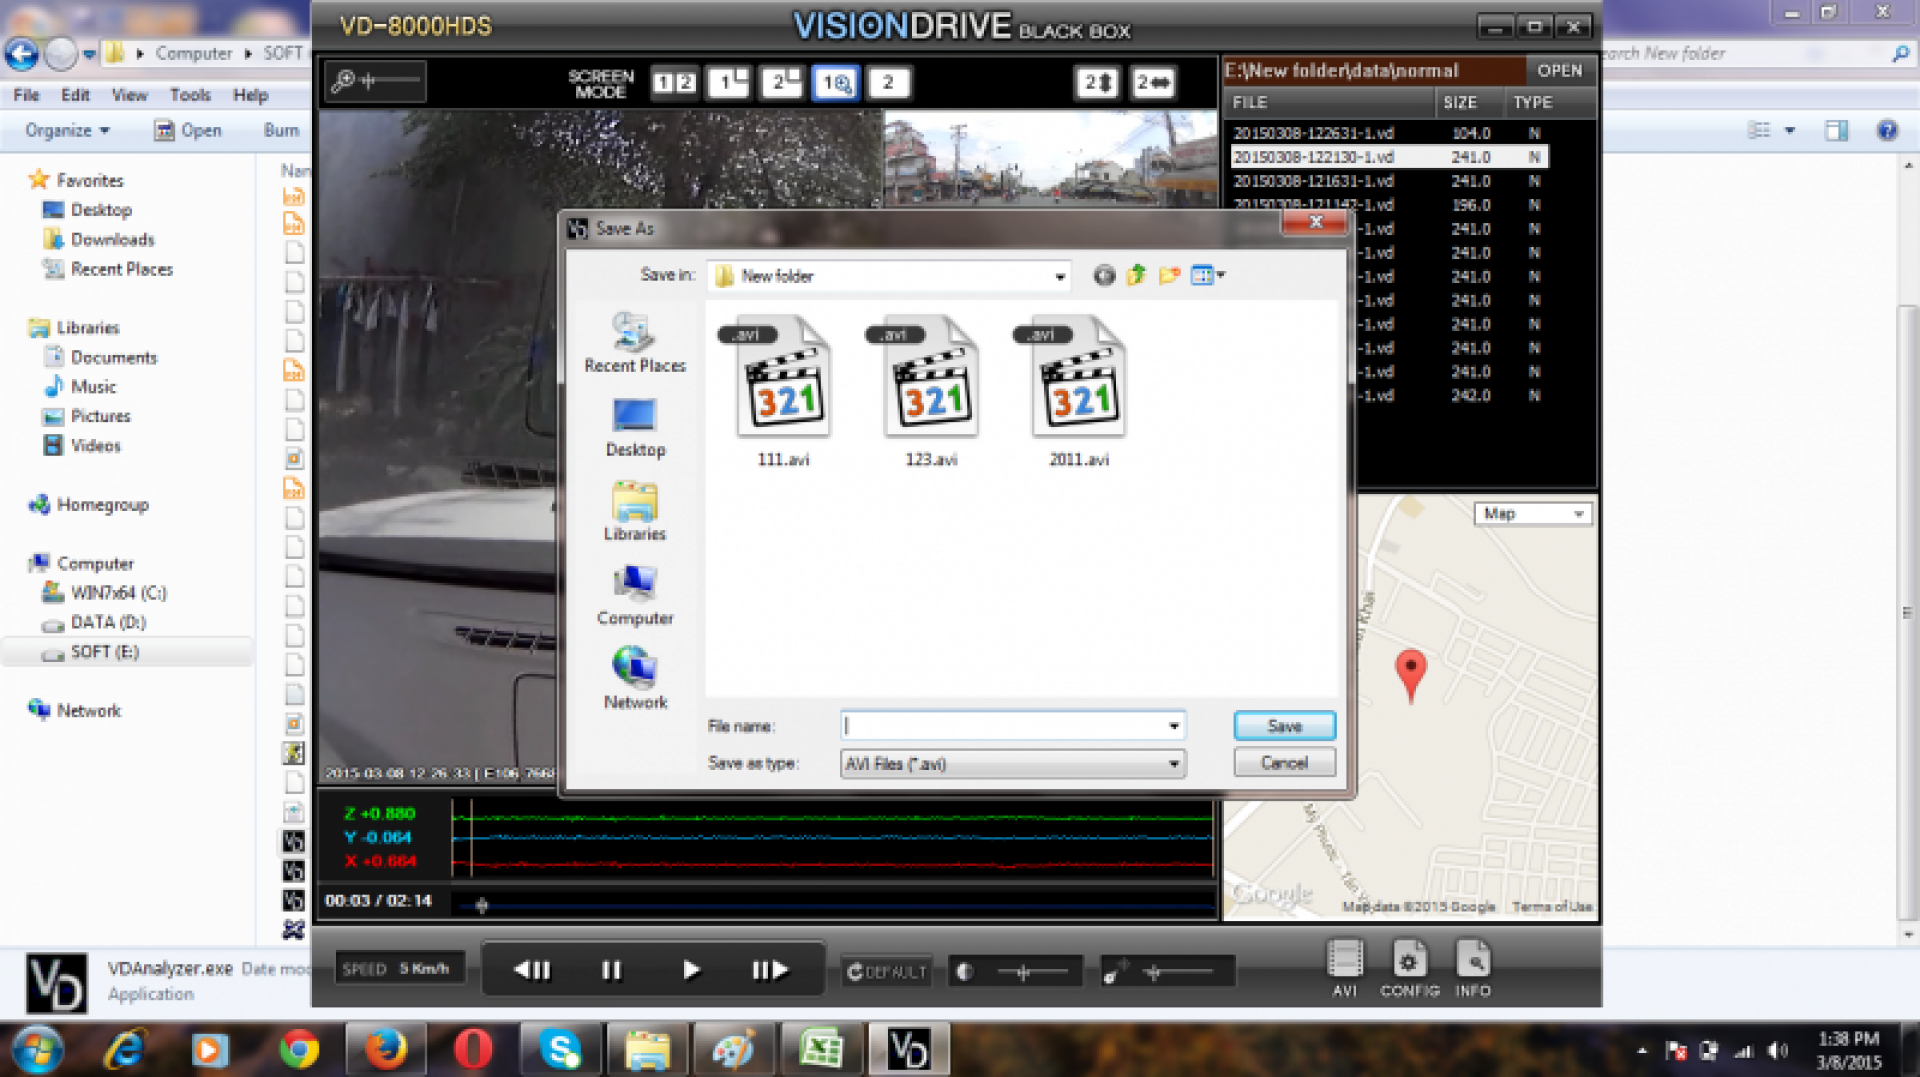Click the Explorer back navigation arrow
This screenshot has height=1077, width=1920.
[x=22, y=53]
